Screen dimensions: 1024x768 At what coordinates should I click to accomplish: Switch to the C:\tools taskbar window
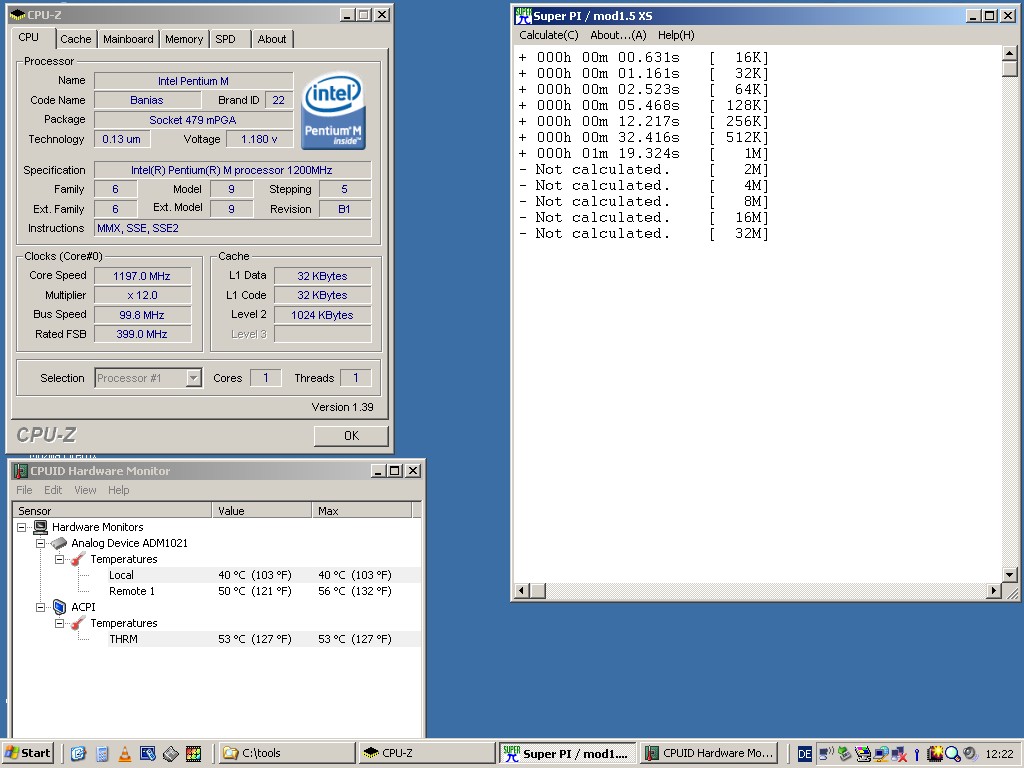(x=287, y=753)
